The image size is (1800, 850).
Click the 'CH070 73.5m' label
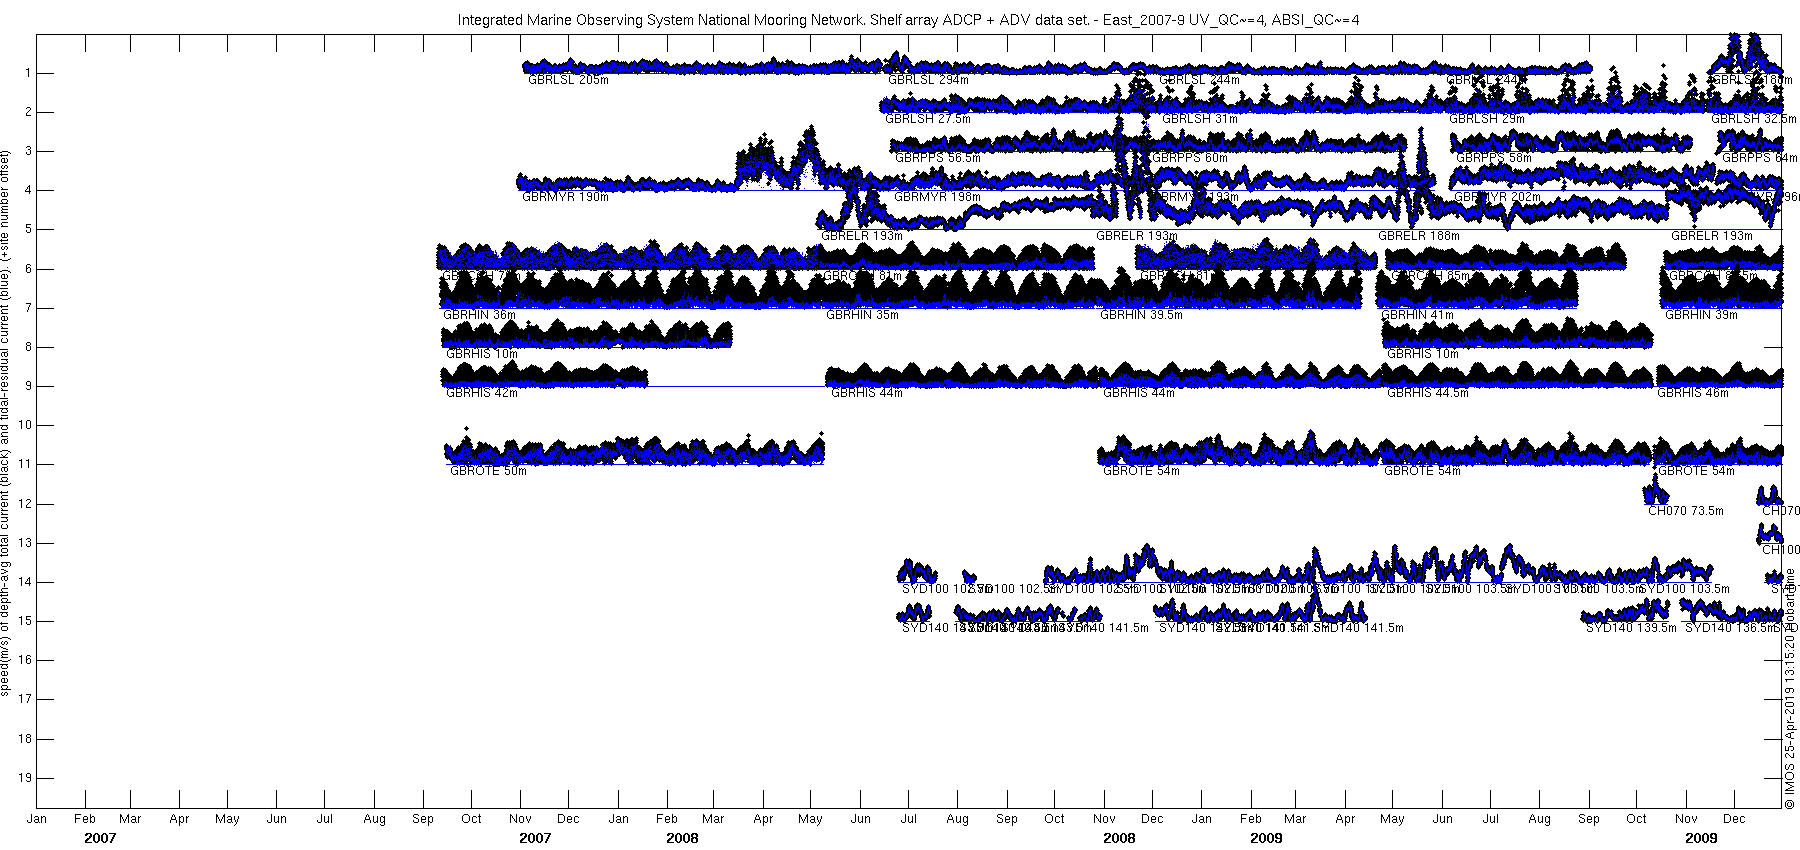(x=1686, y=511)
